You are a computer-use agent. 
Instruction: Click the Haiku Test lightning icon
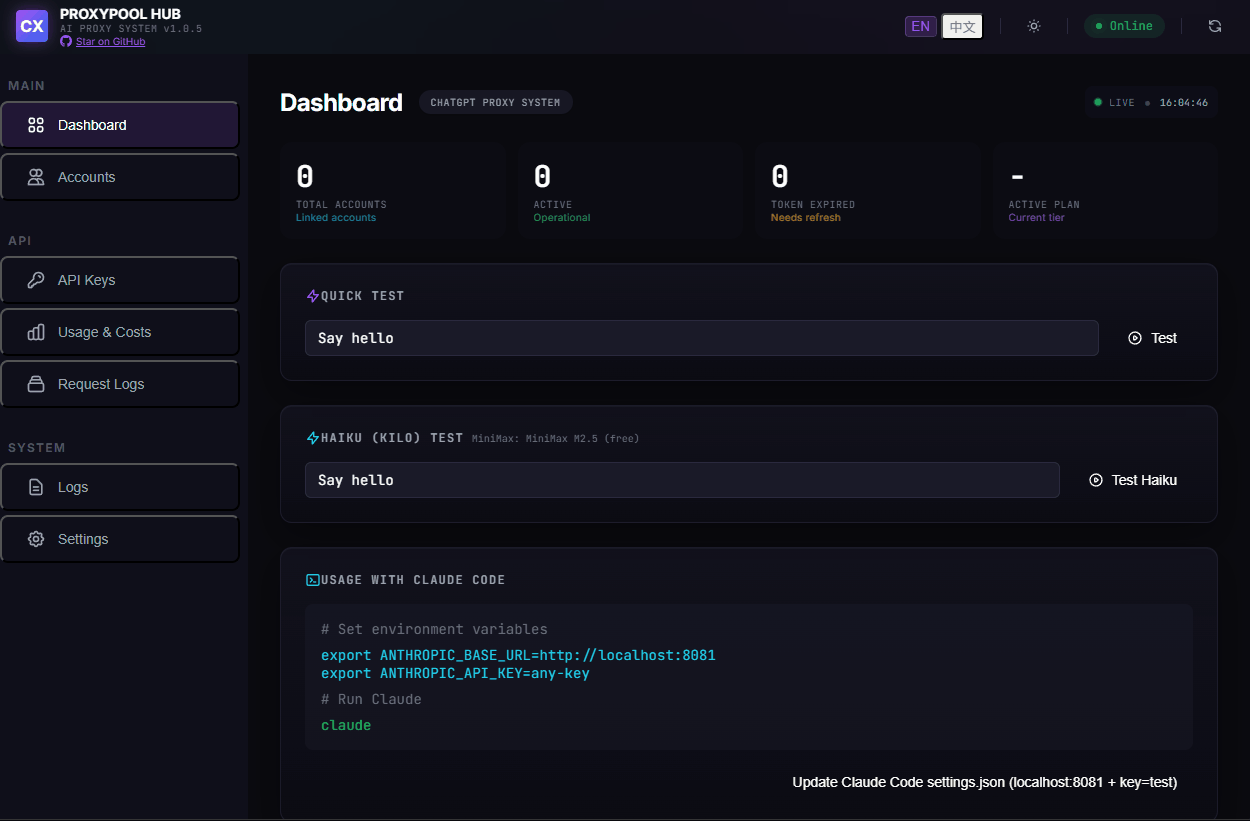coord(312,438)
